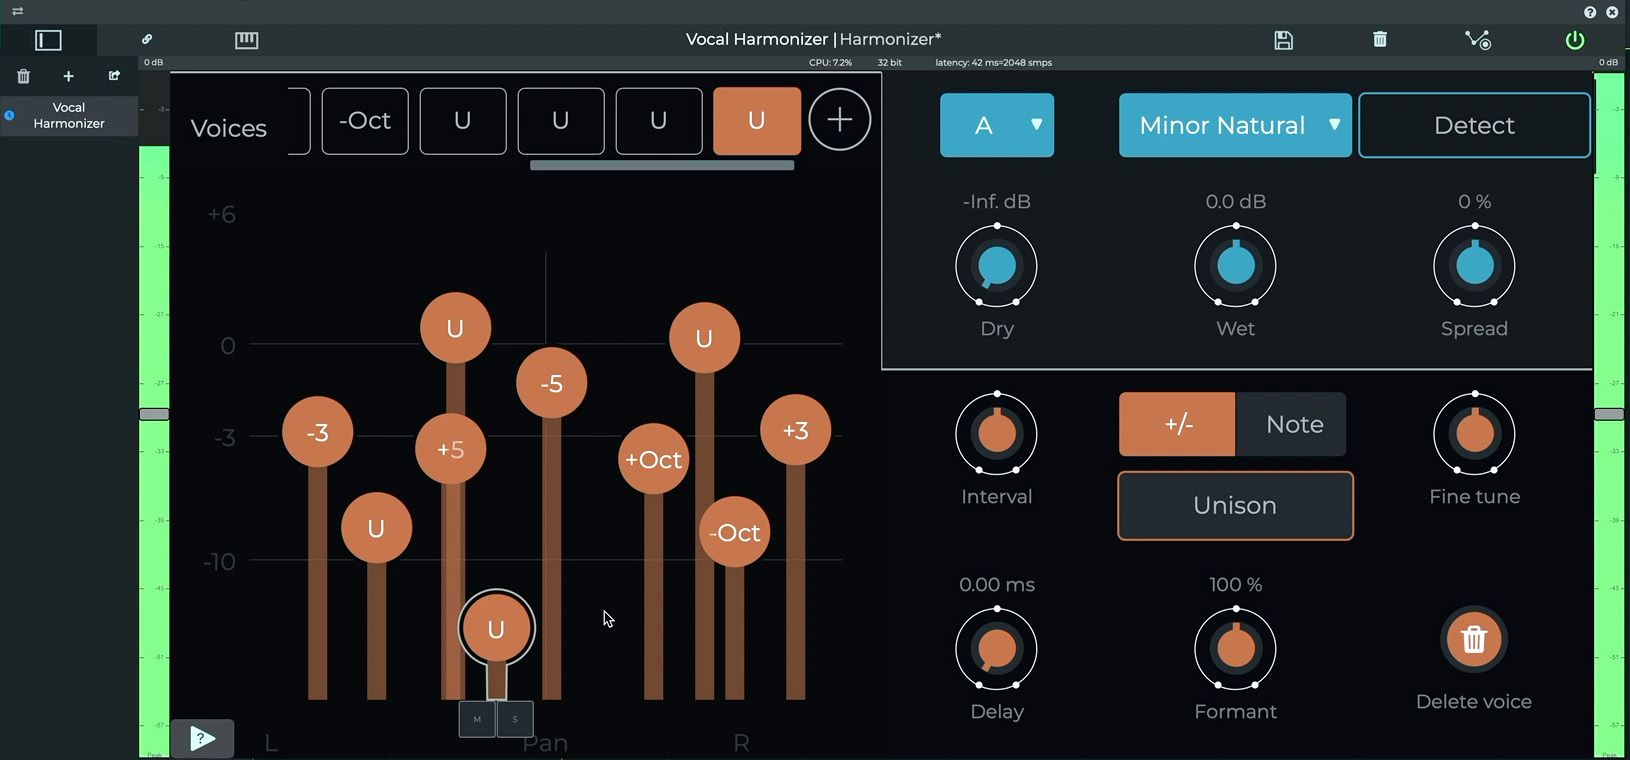Screen dimensions: 1630x760
Task: Open the key A dropdown
Action: [997, 125]
